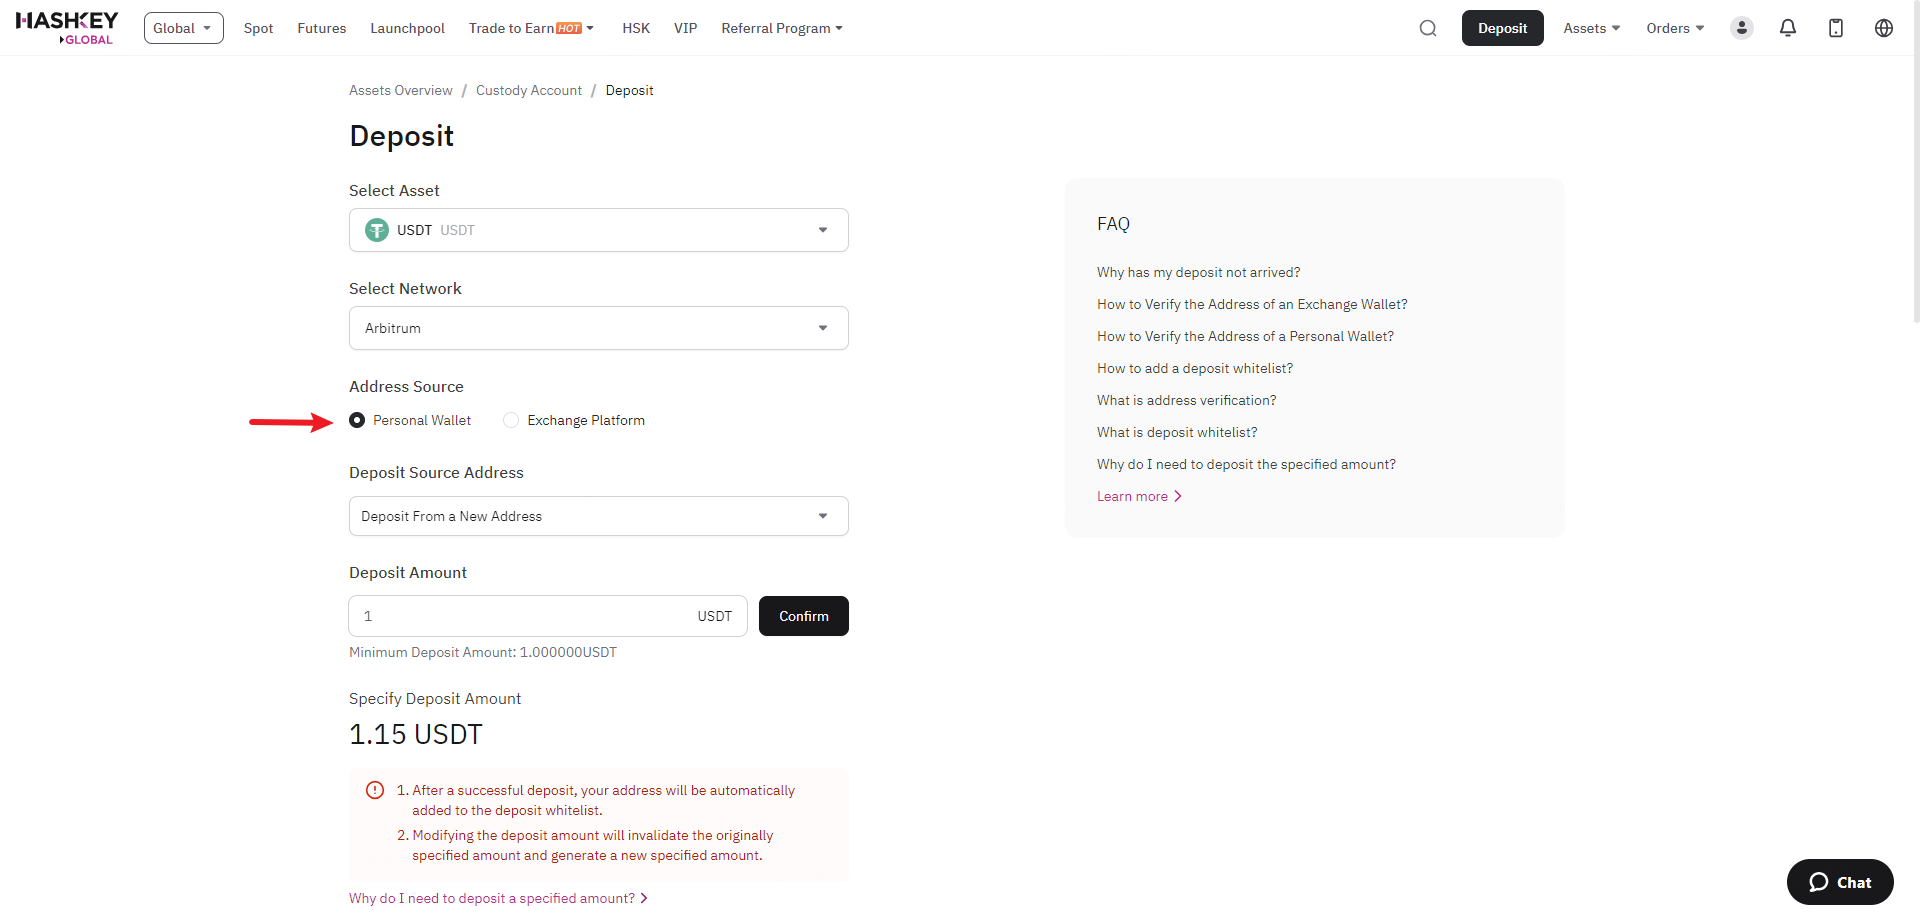Expand the Select Asset USDT dropdown
The height and width of the screenshot is (919, 1920).
598,230
